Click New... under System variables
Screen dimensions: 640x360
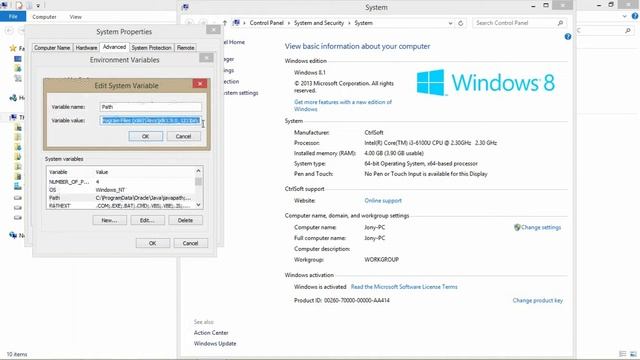tap(109, 220)
